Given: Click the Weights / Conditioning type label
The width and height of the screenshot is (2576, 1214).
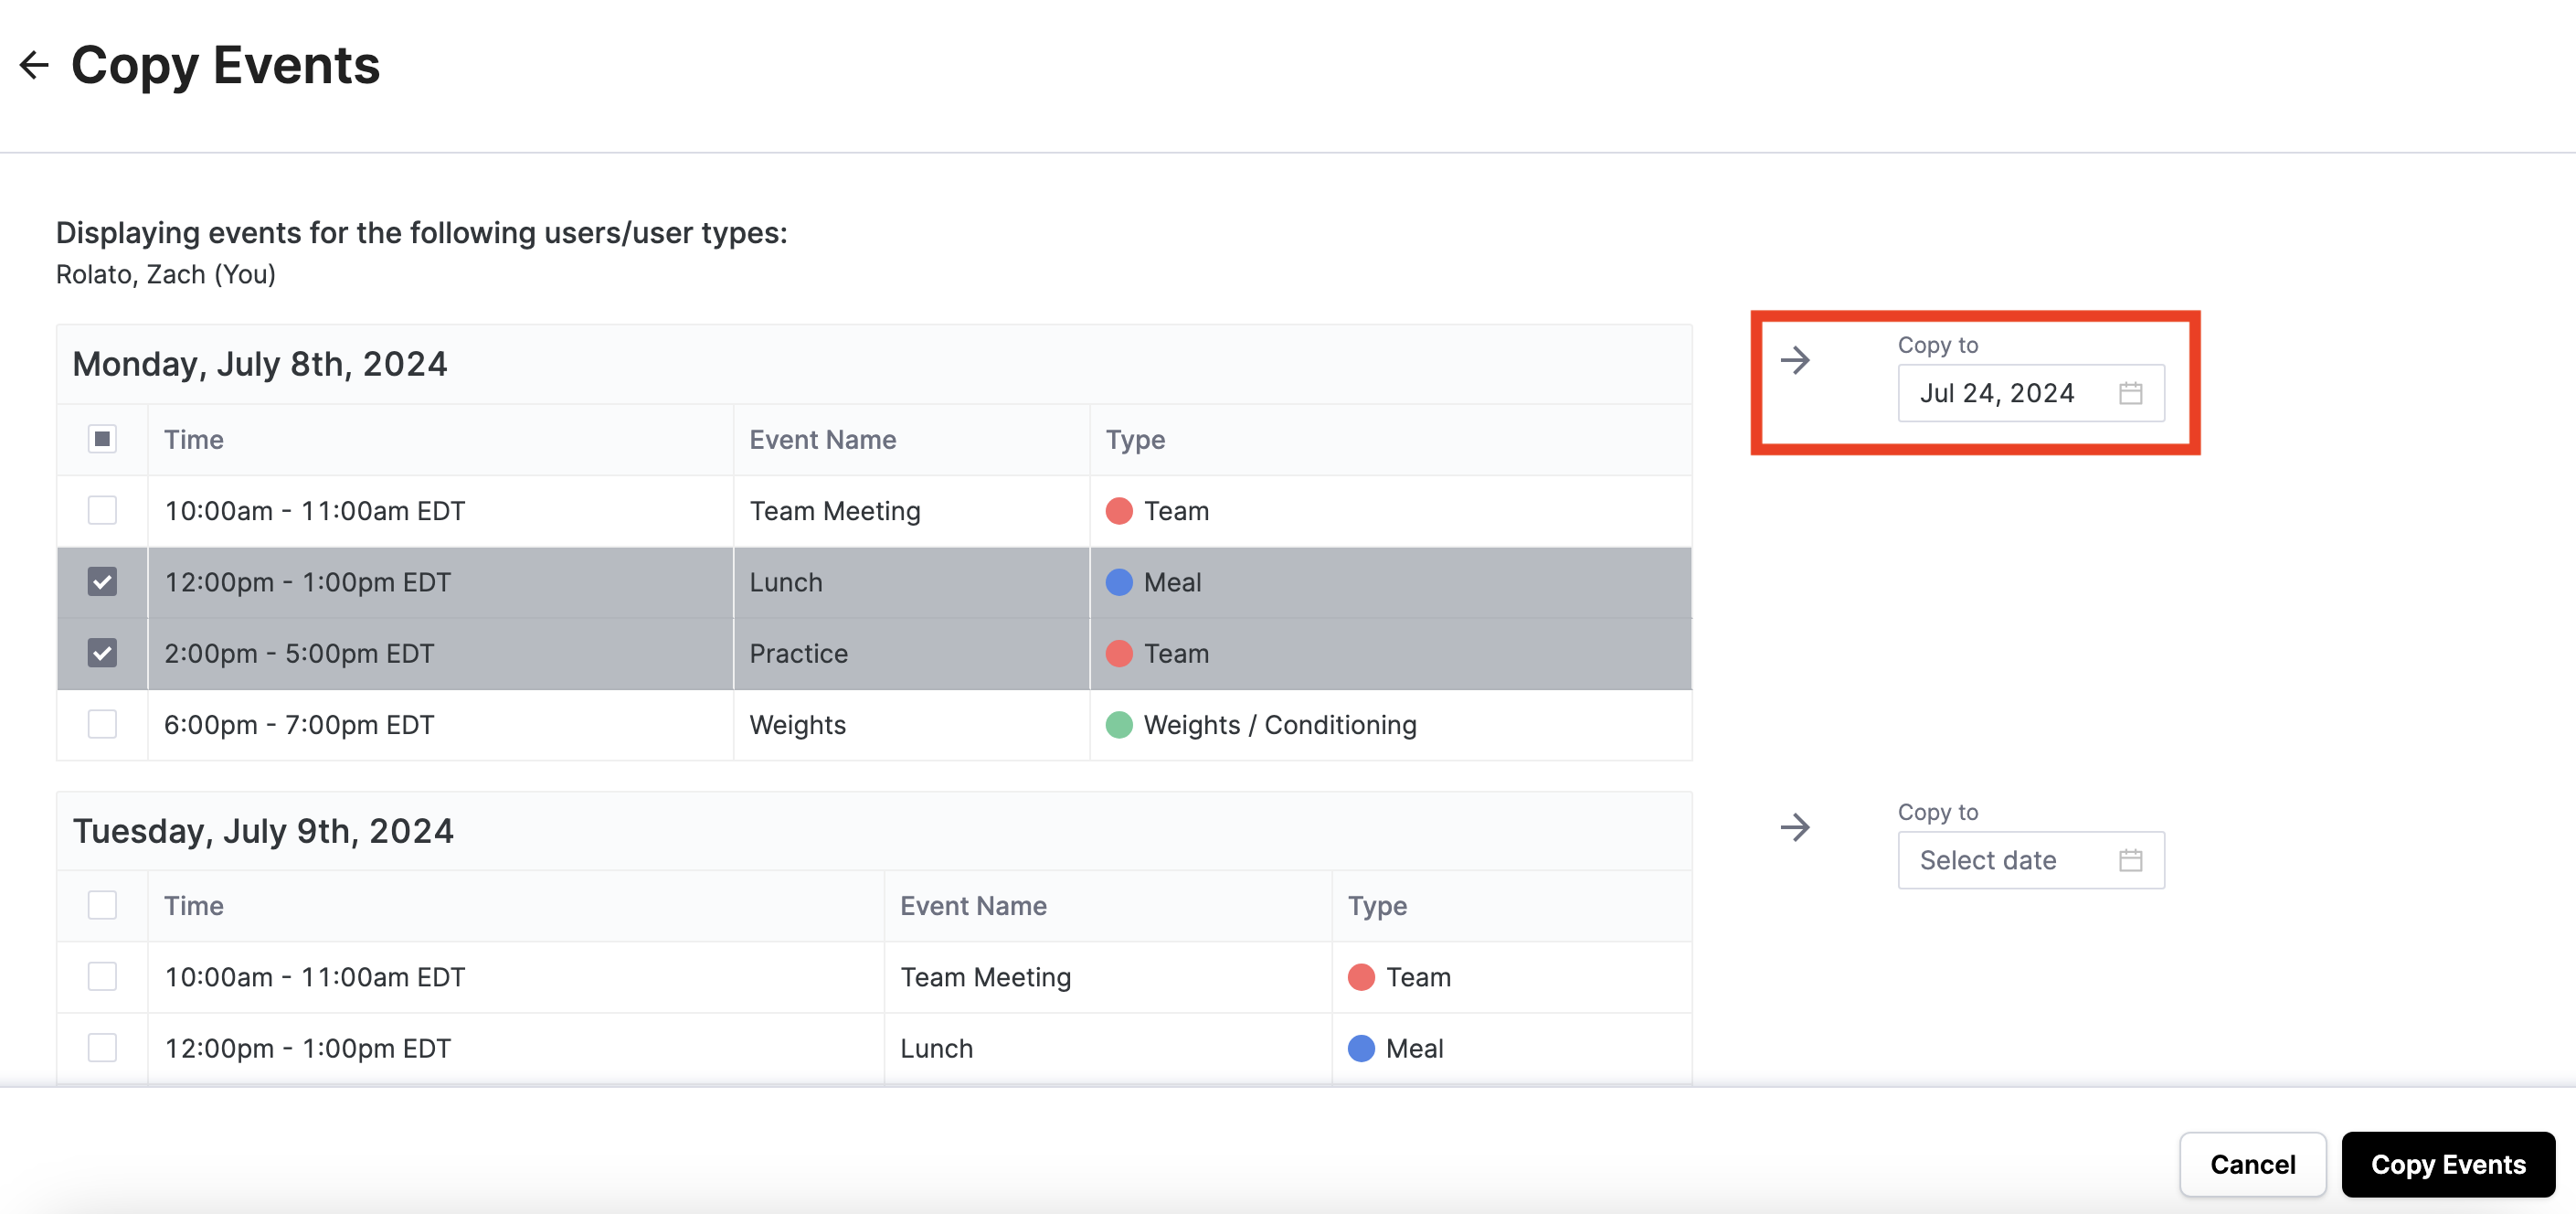Looking at the screenshot, I should 1280,725.
